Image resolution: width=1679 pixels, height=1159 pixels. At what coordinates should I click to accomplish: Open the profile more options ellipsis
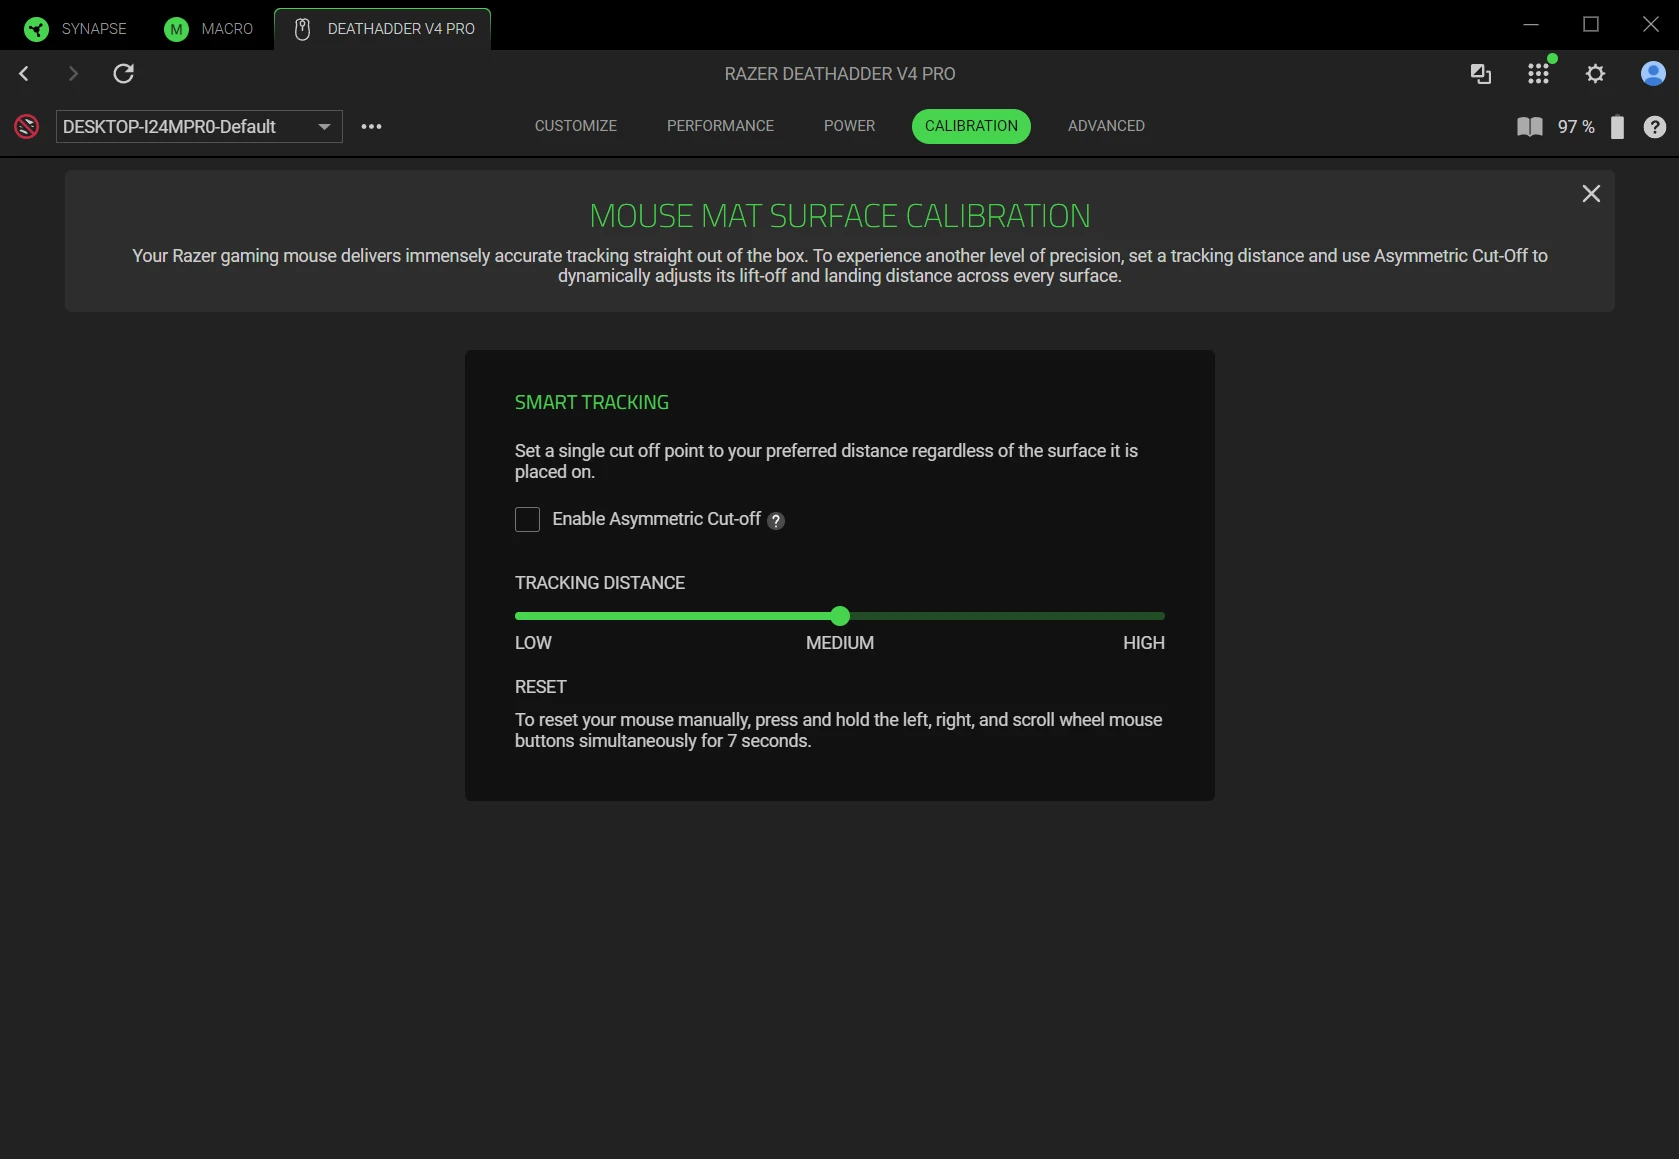pos(371,127)
